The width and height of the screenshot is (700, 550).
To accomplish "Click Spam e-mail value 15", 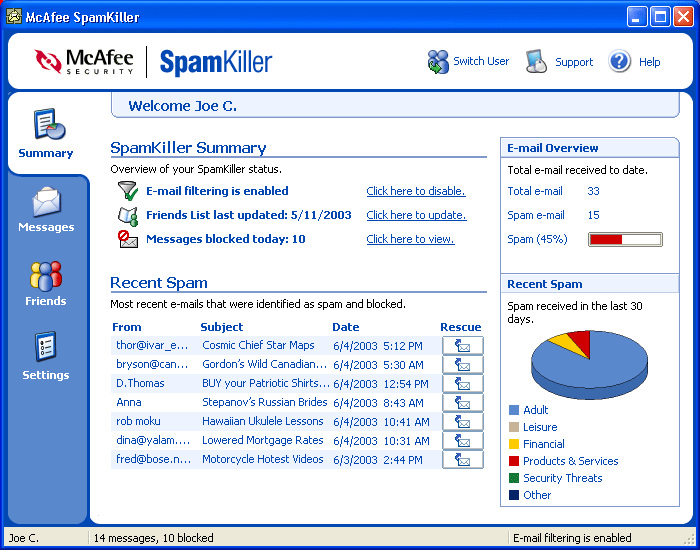I will click(x=593, y=215).
